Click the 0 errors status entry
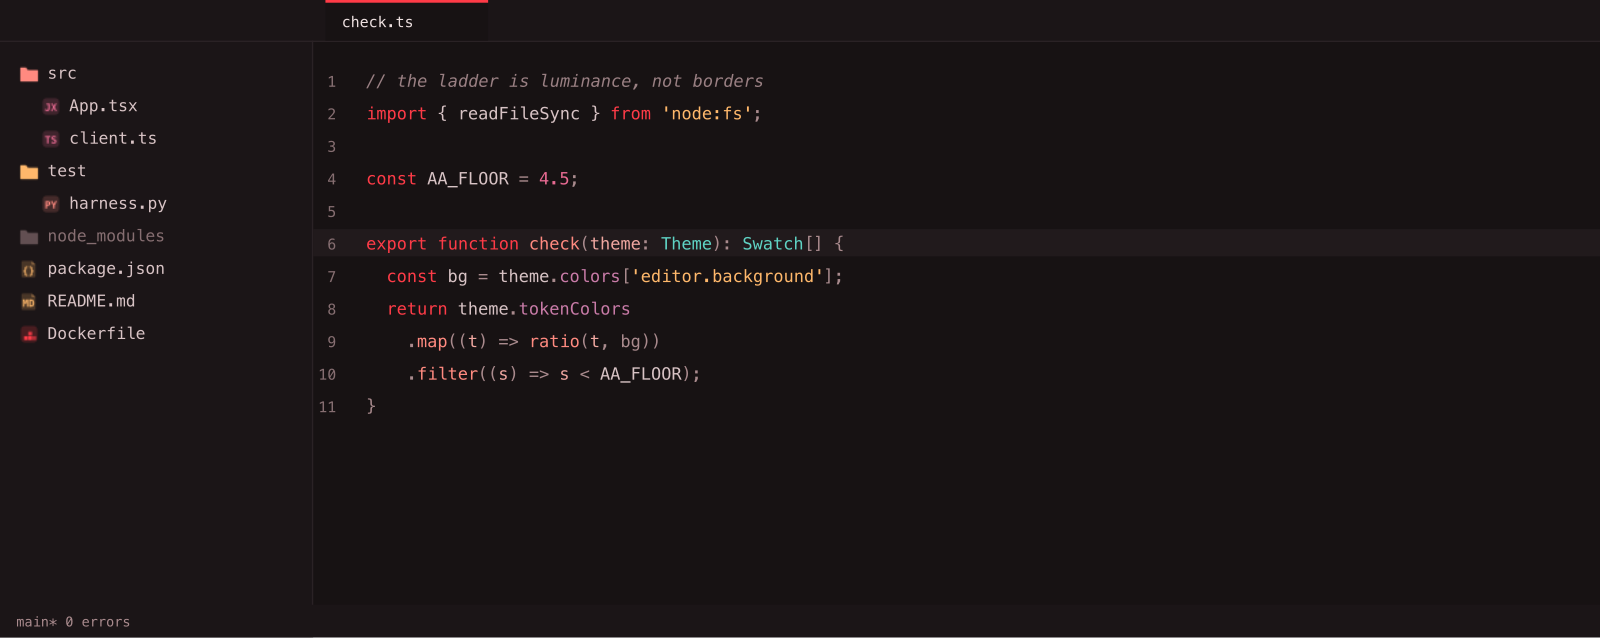Viewport: 1600px width, 638px height. point(98,622)
